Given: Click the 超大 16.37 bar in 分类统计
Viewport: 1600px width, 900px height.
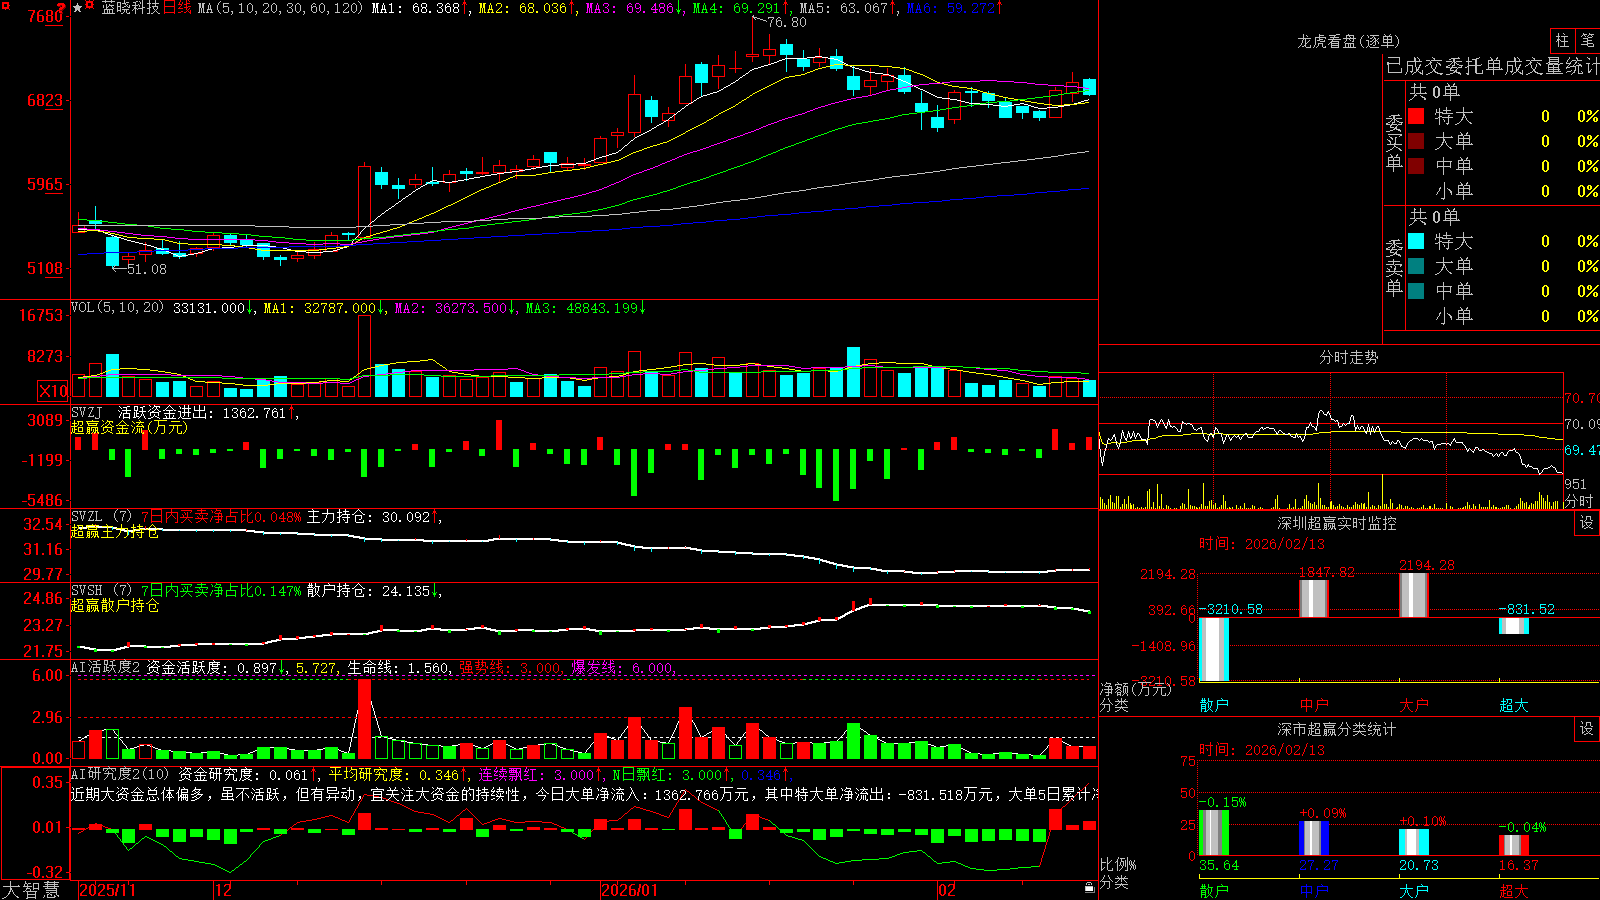Looking at the screenshot, I should 1514,845.
